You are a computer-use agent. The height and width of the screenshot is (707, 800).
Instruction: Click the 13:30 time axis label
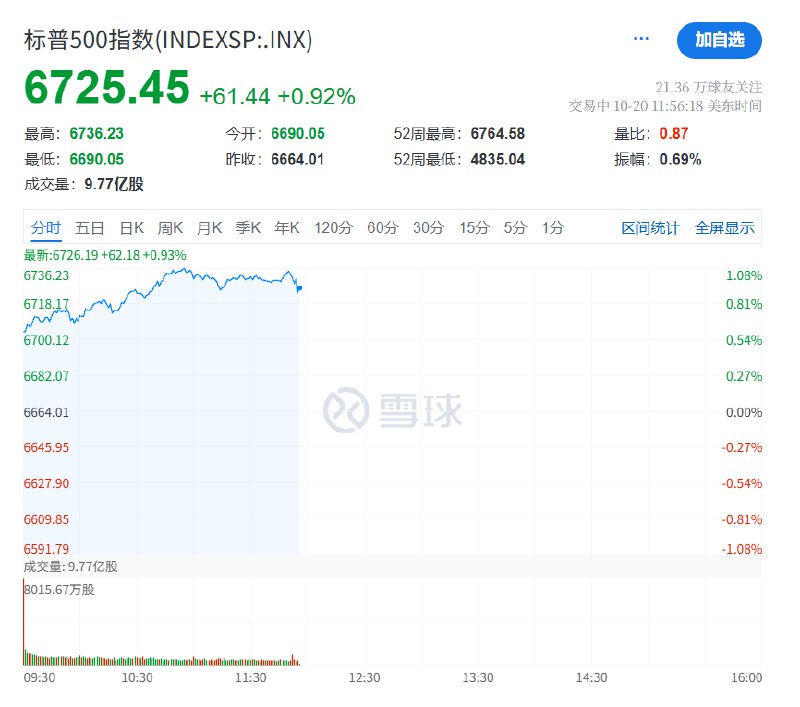coord(478,677)
